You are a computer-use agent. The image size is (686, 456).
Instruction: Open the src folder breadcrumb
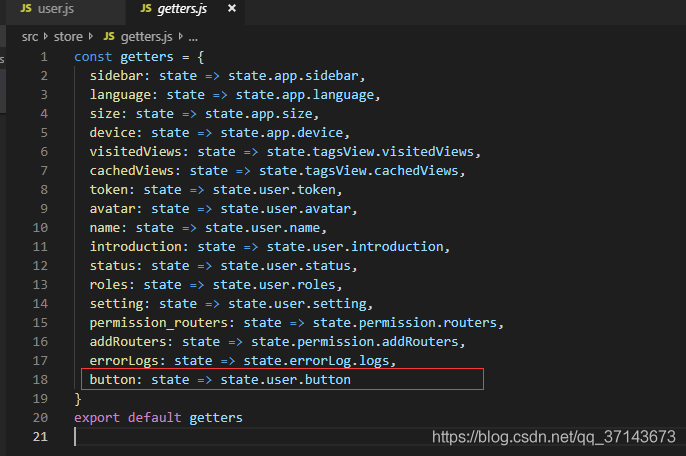pyautogui.click(x=32, y=37)
